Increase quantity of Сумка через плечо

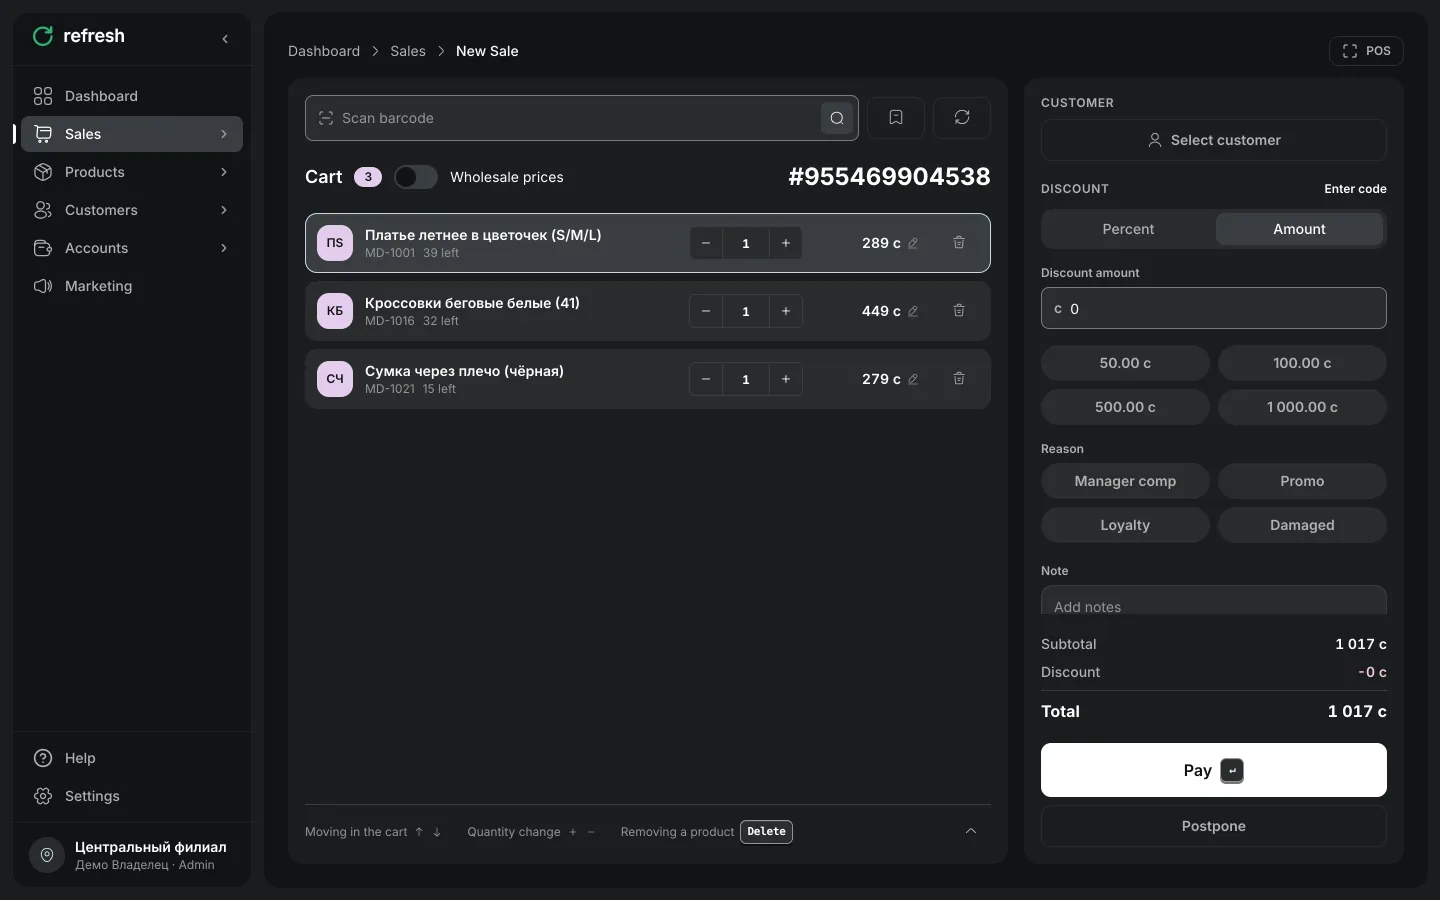[x=786, y=379]
